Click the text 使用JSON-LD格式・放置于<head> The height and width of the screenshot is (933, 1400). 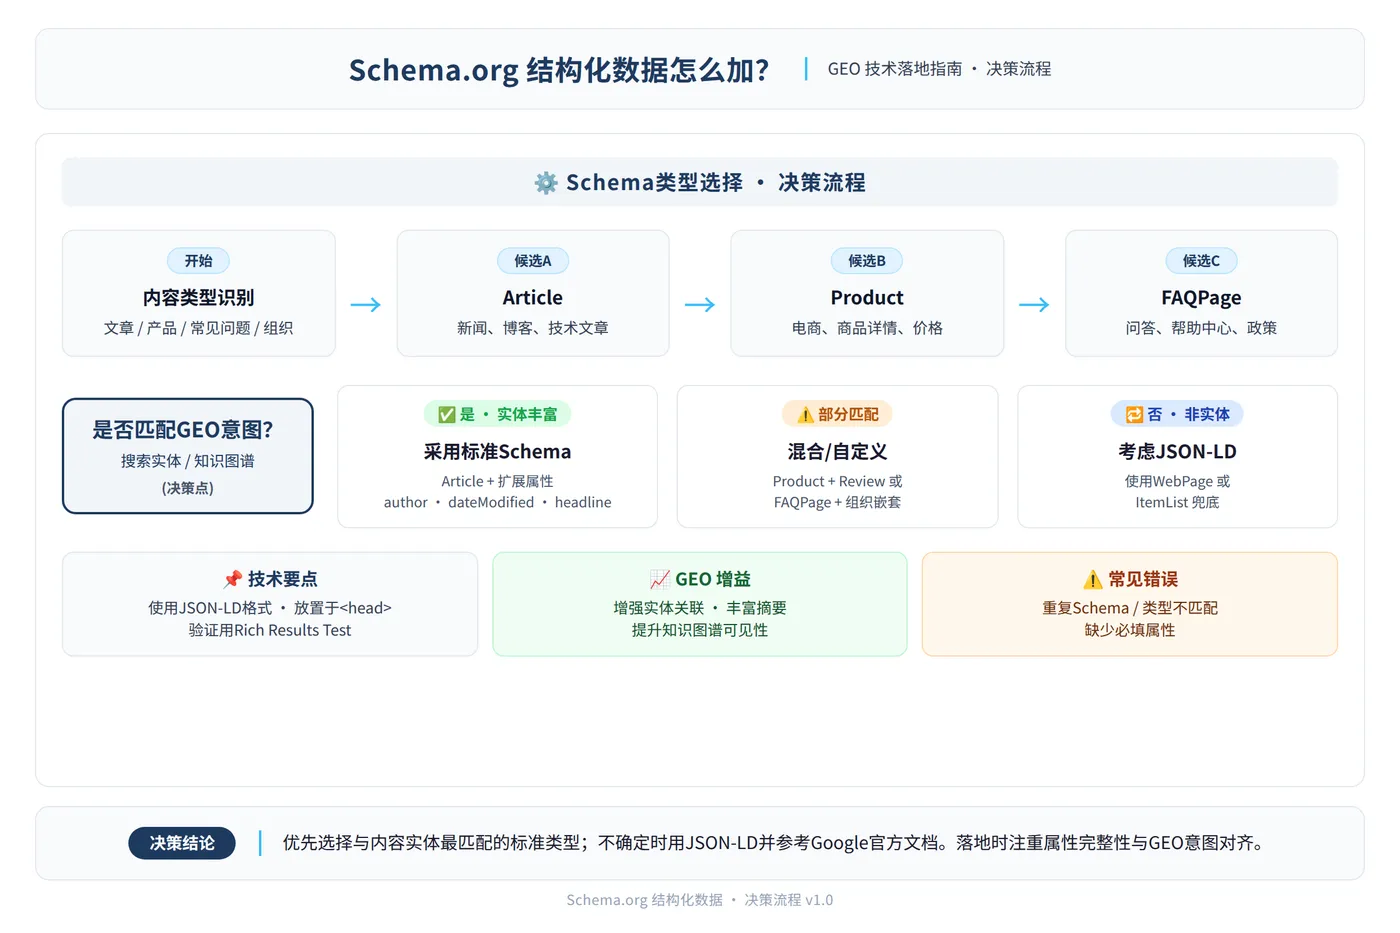coord(270,608)
